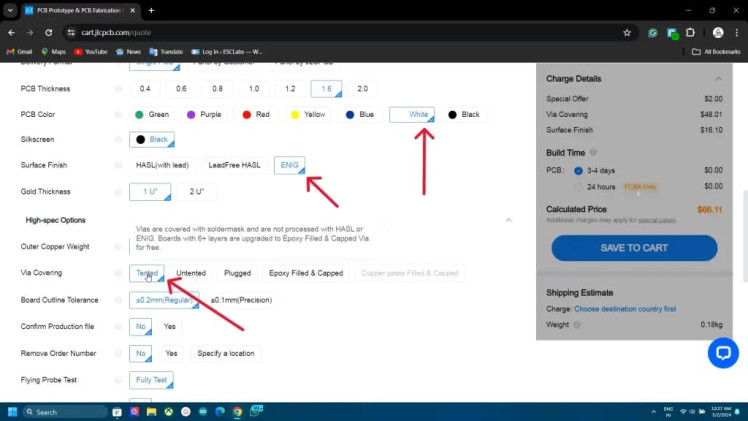Go back using browser back arrow
Screen dimensions: 748x421
coord(11,32)
